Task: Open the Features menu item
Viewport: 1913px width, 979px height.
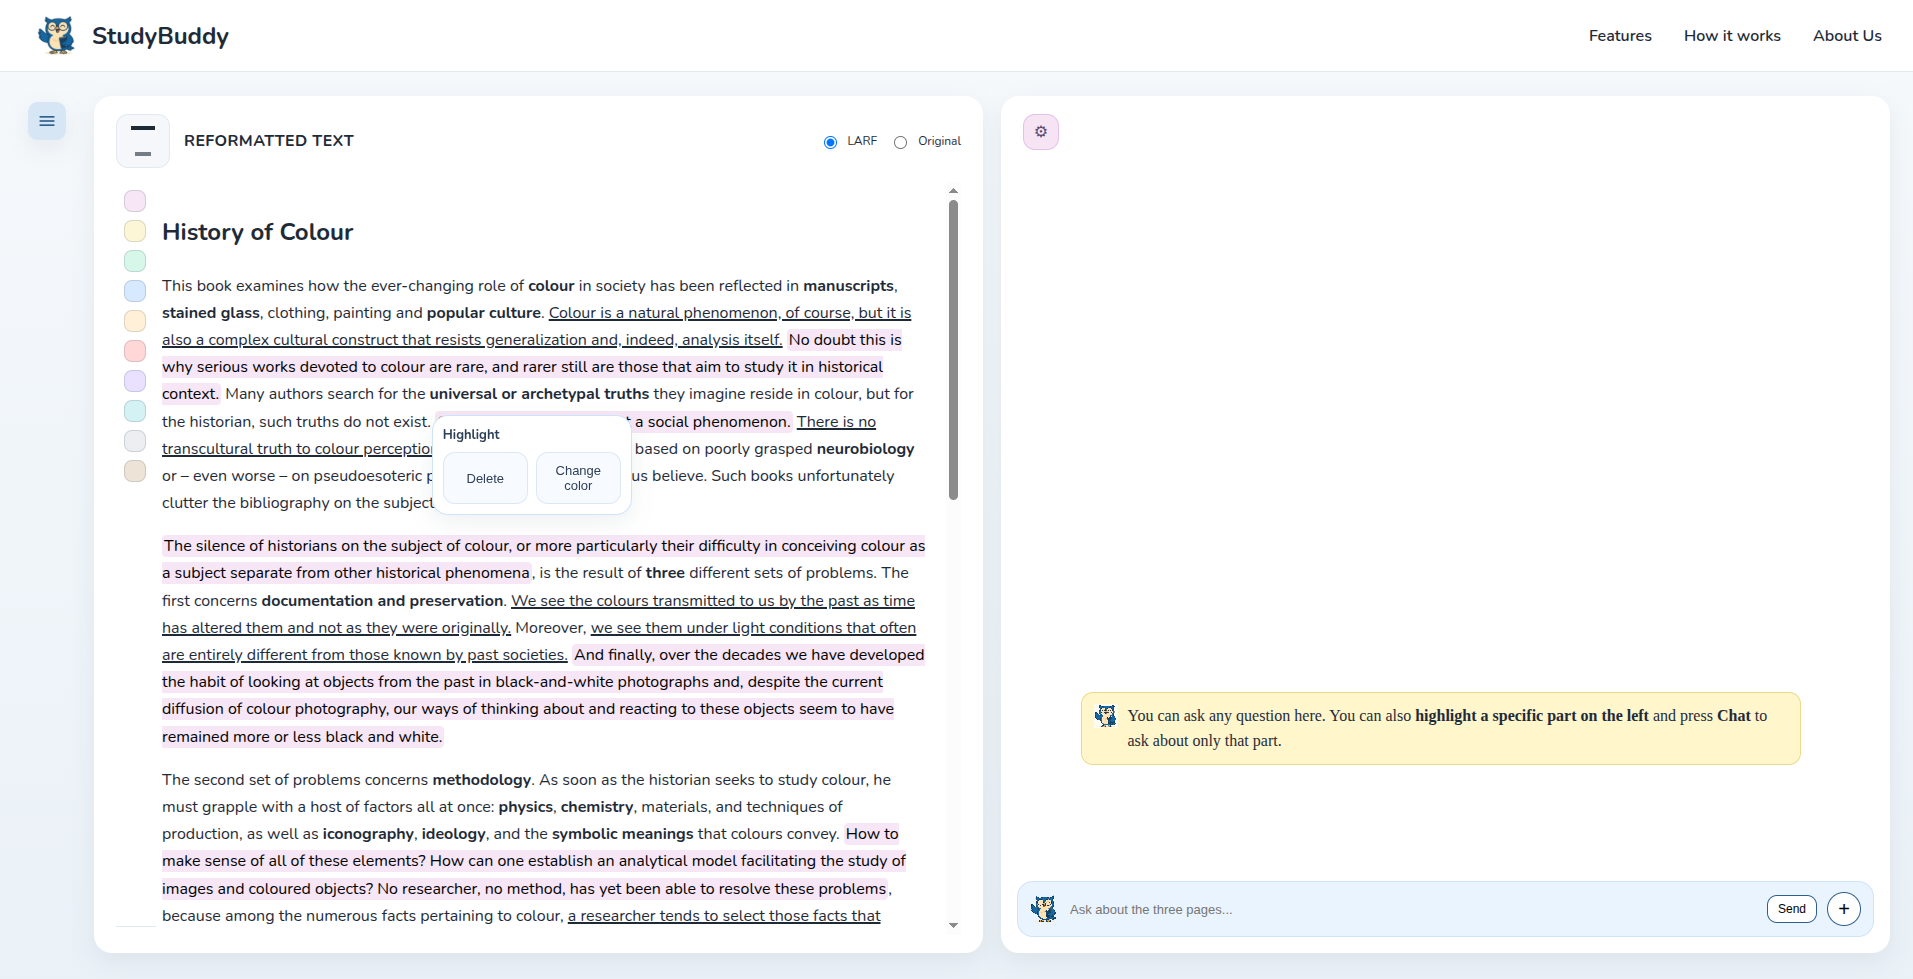Action: (1620, 36)
